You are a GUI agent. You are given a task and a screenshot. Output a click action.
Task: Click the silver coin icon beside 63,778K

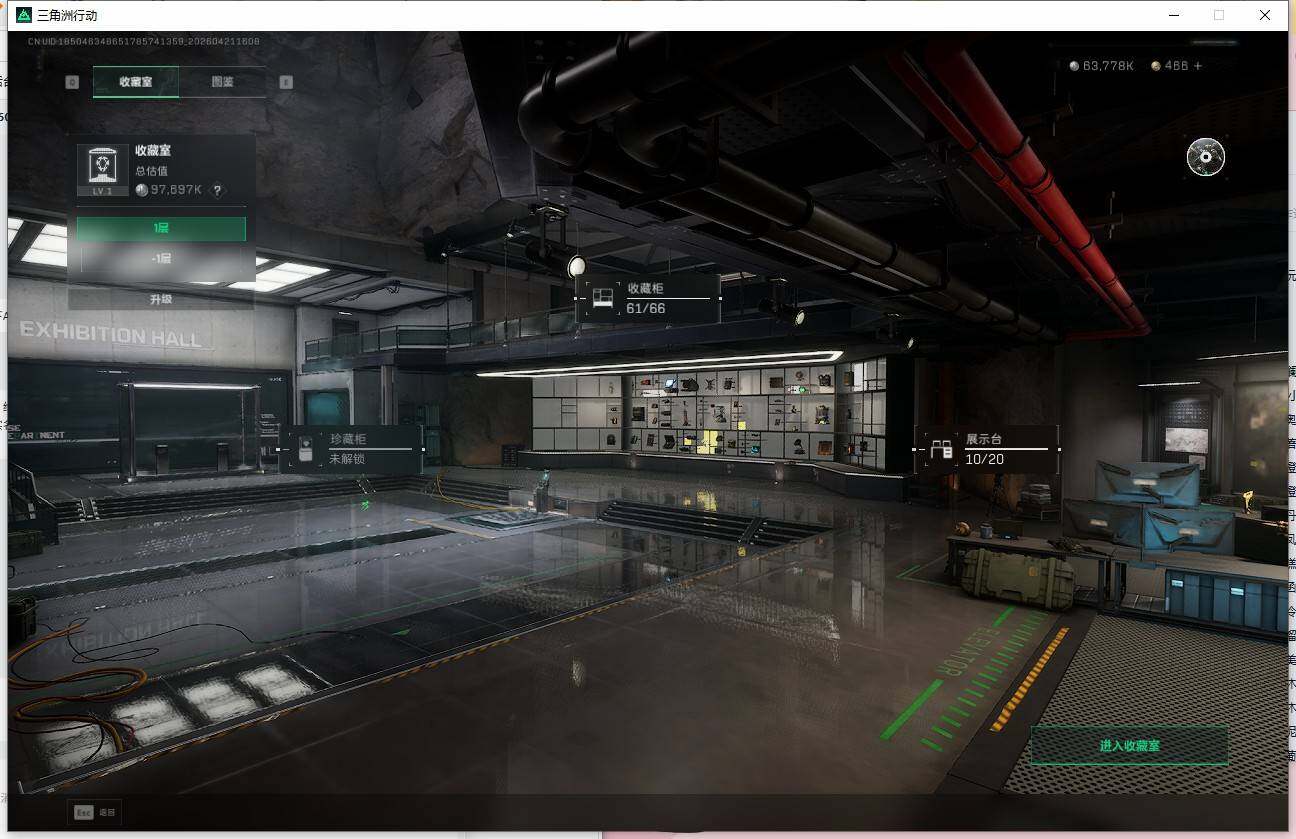[x=1074, y=66]
